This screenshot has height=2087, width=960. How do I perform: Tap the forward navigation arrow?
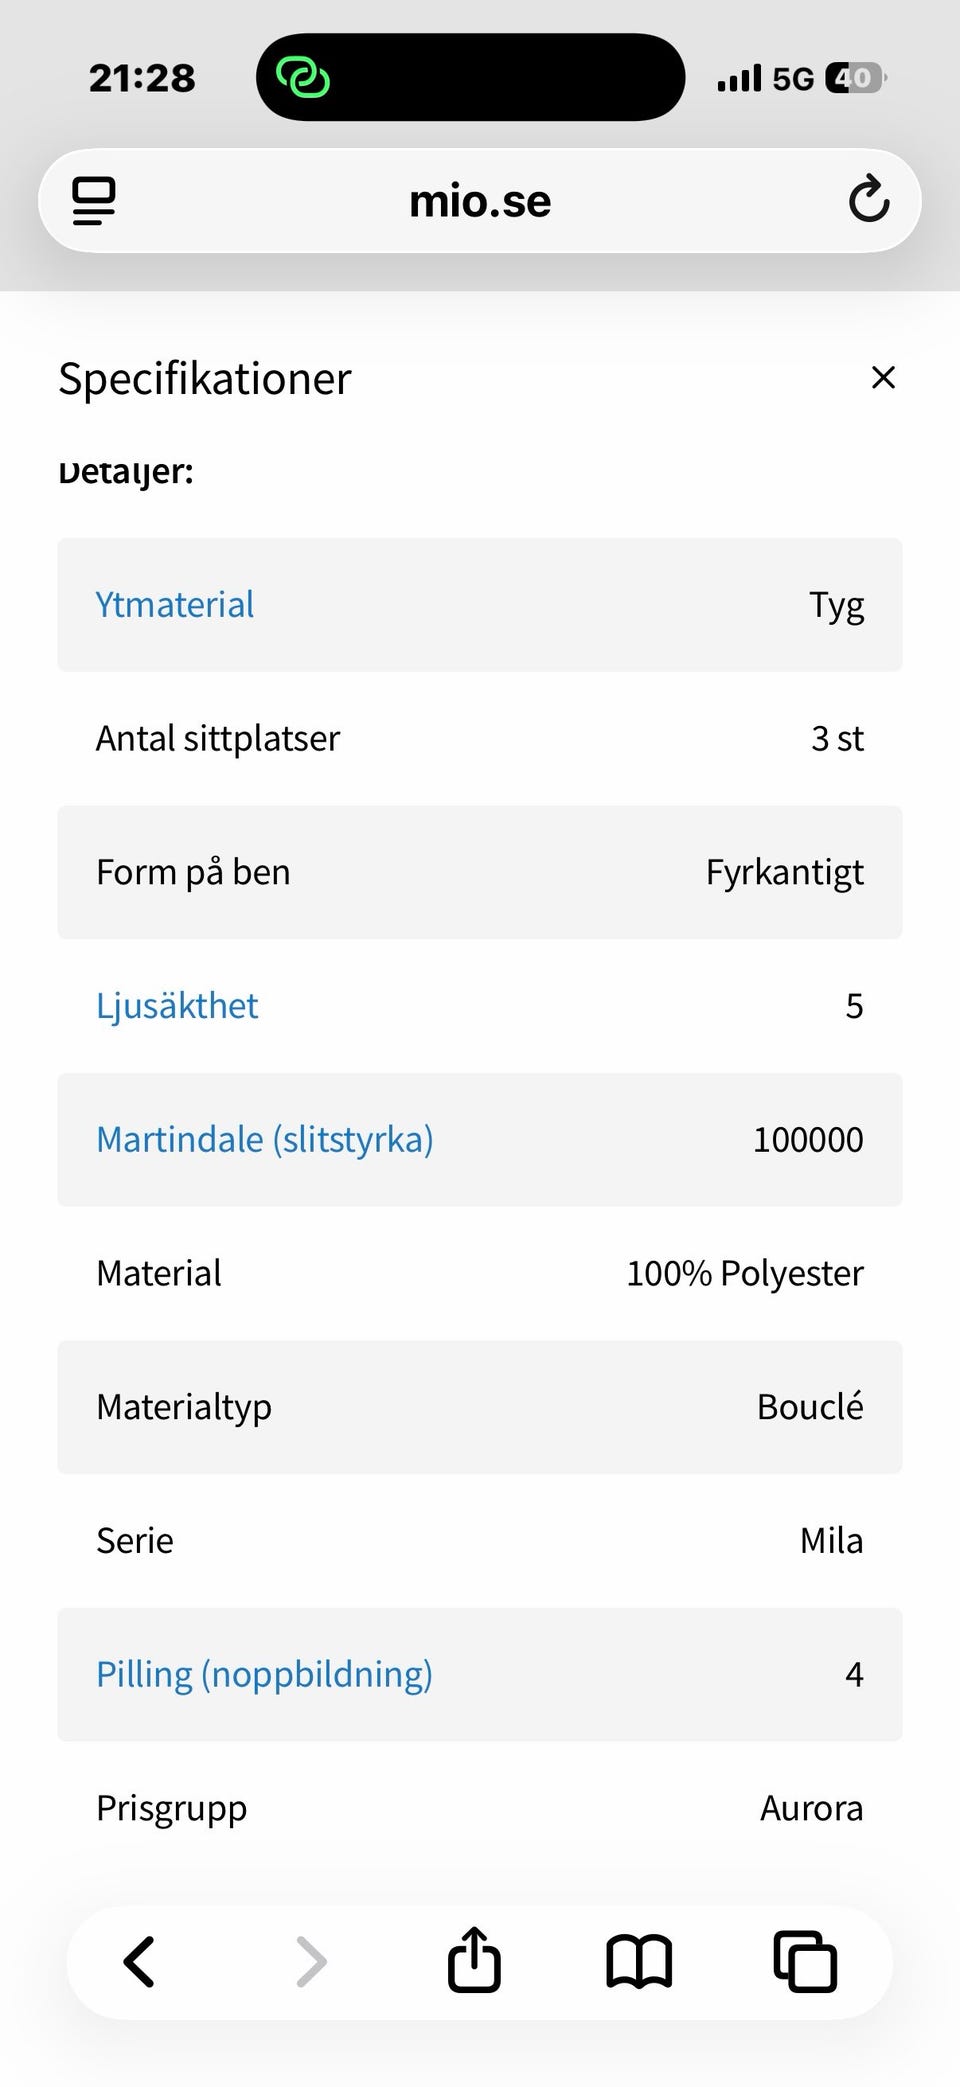[311, 1961]
